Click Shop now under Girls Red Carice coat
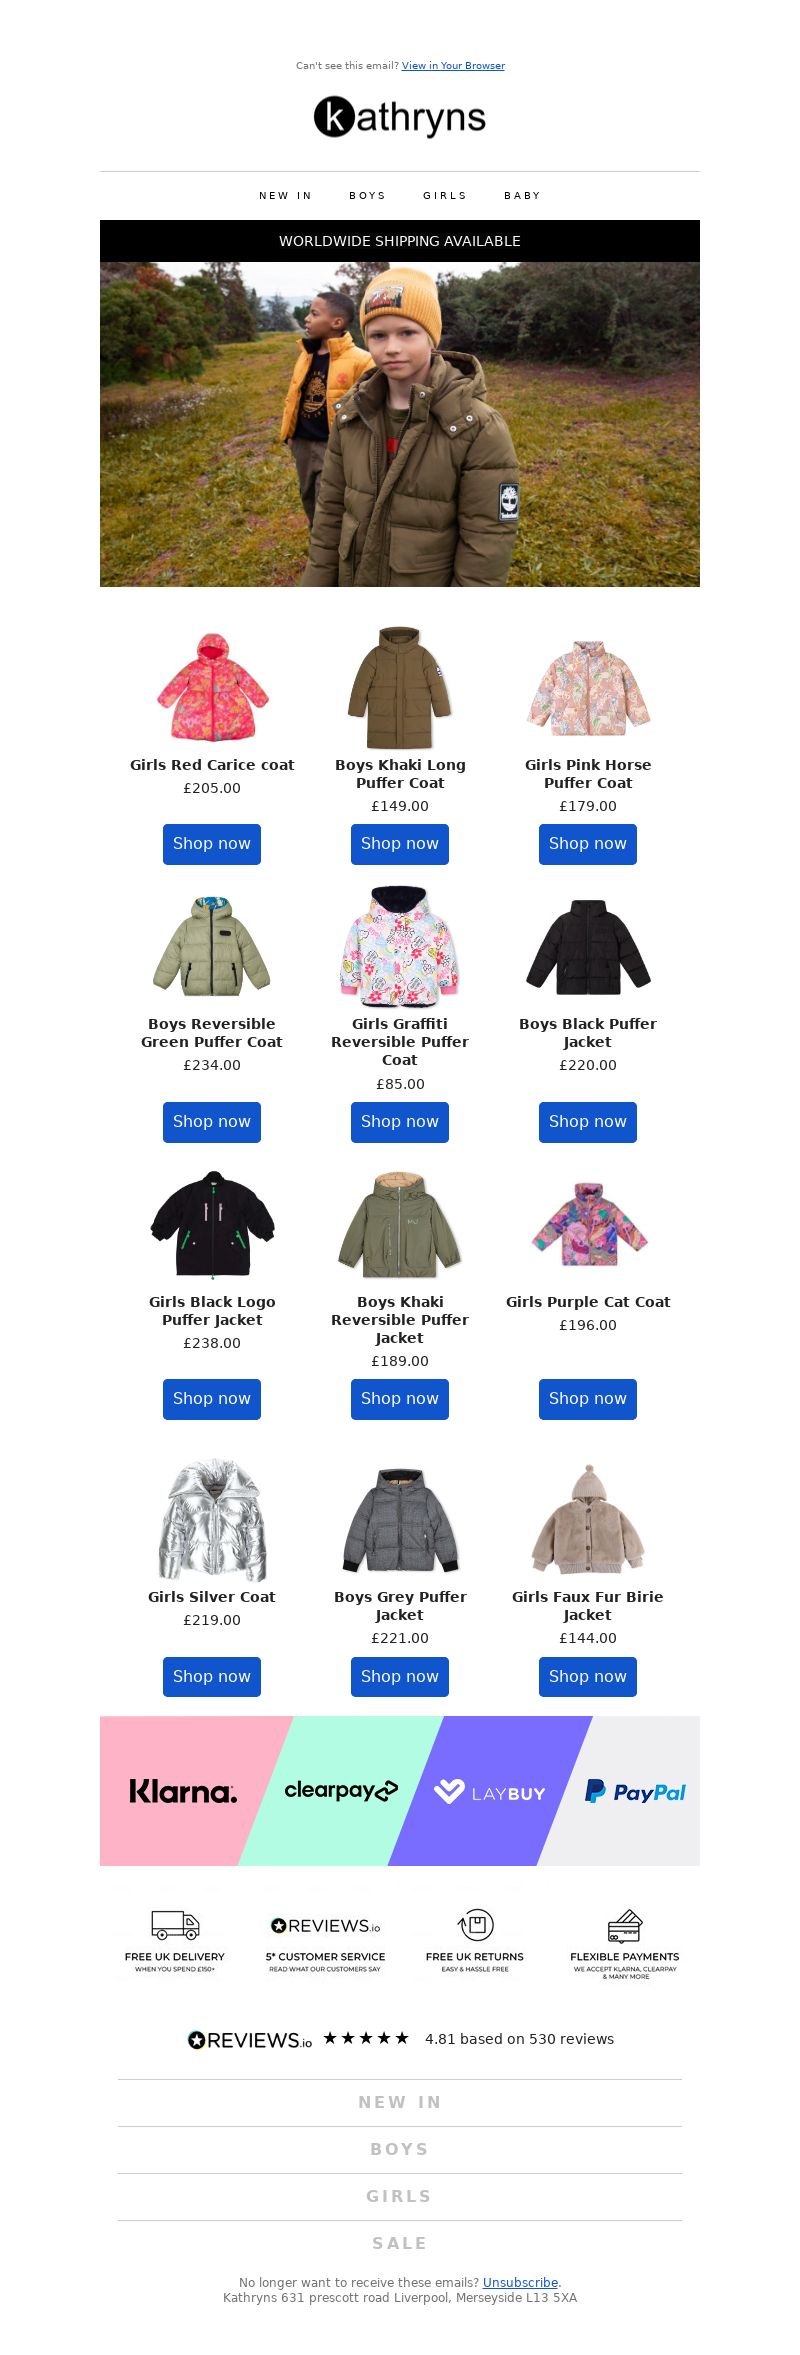This screenshot has height=2355, width=800. (212, 844)
